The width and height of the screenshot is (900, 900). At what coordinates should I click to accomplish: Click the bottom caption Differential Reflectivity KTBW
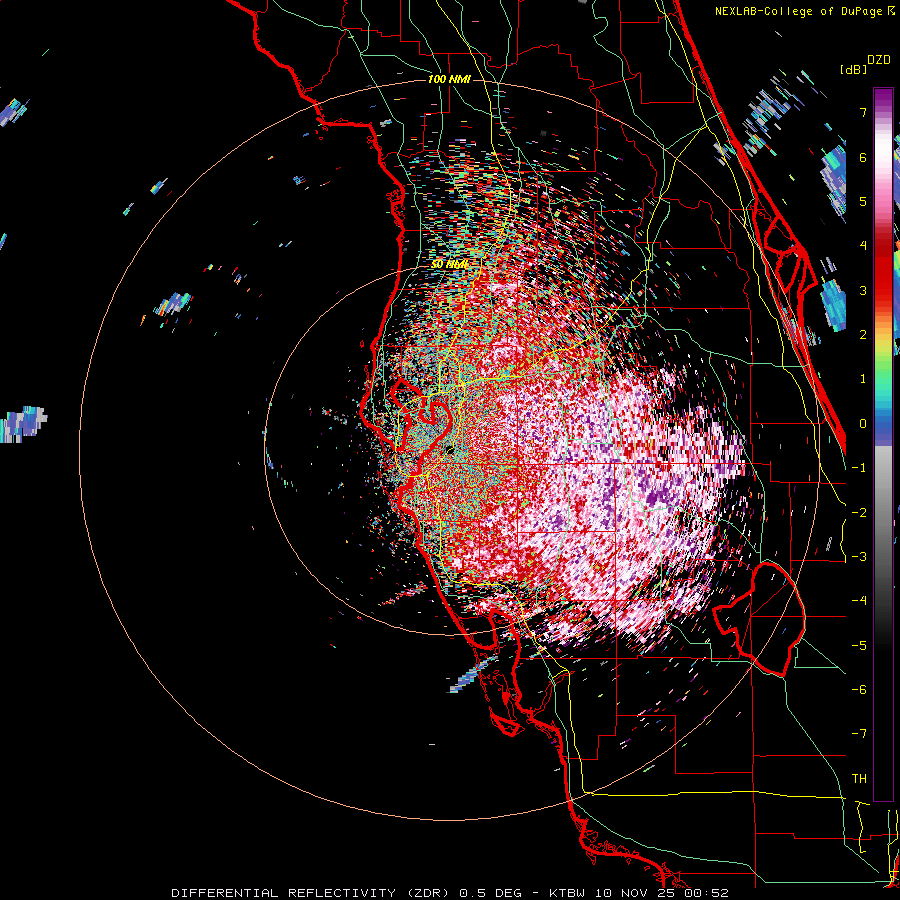point(450,893)
